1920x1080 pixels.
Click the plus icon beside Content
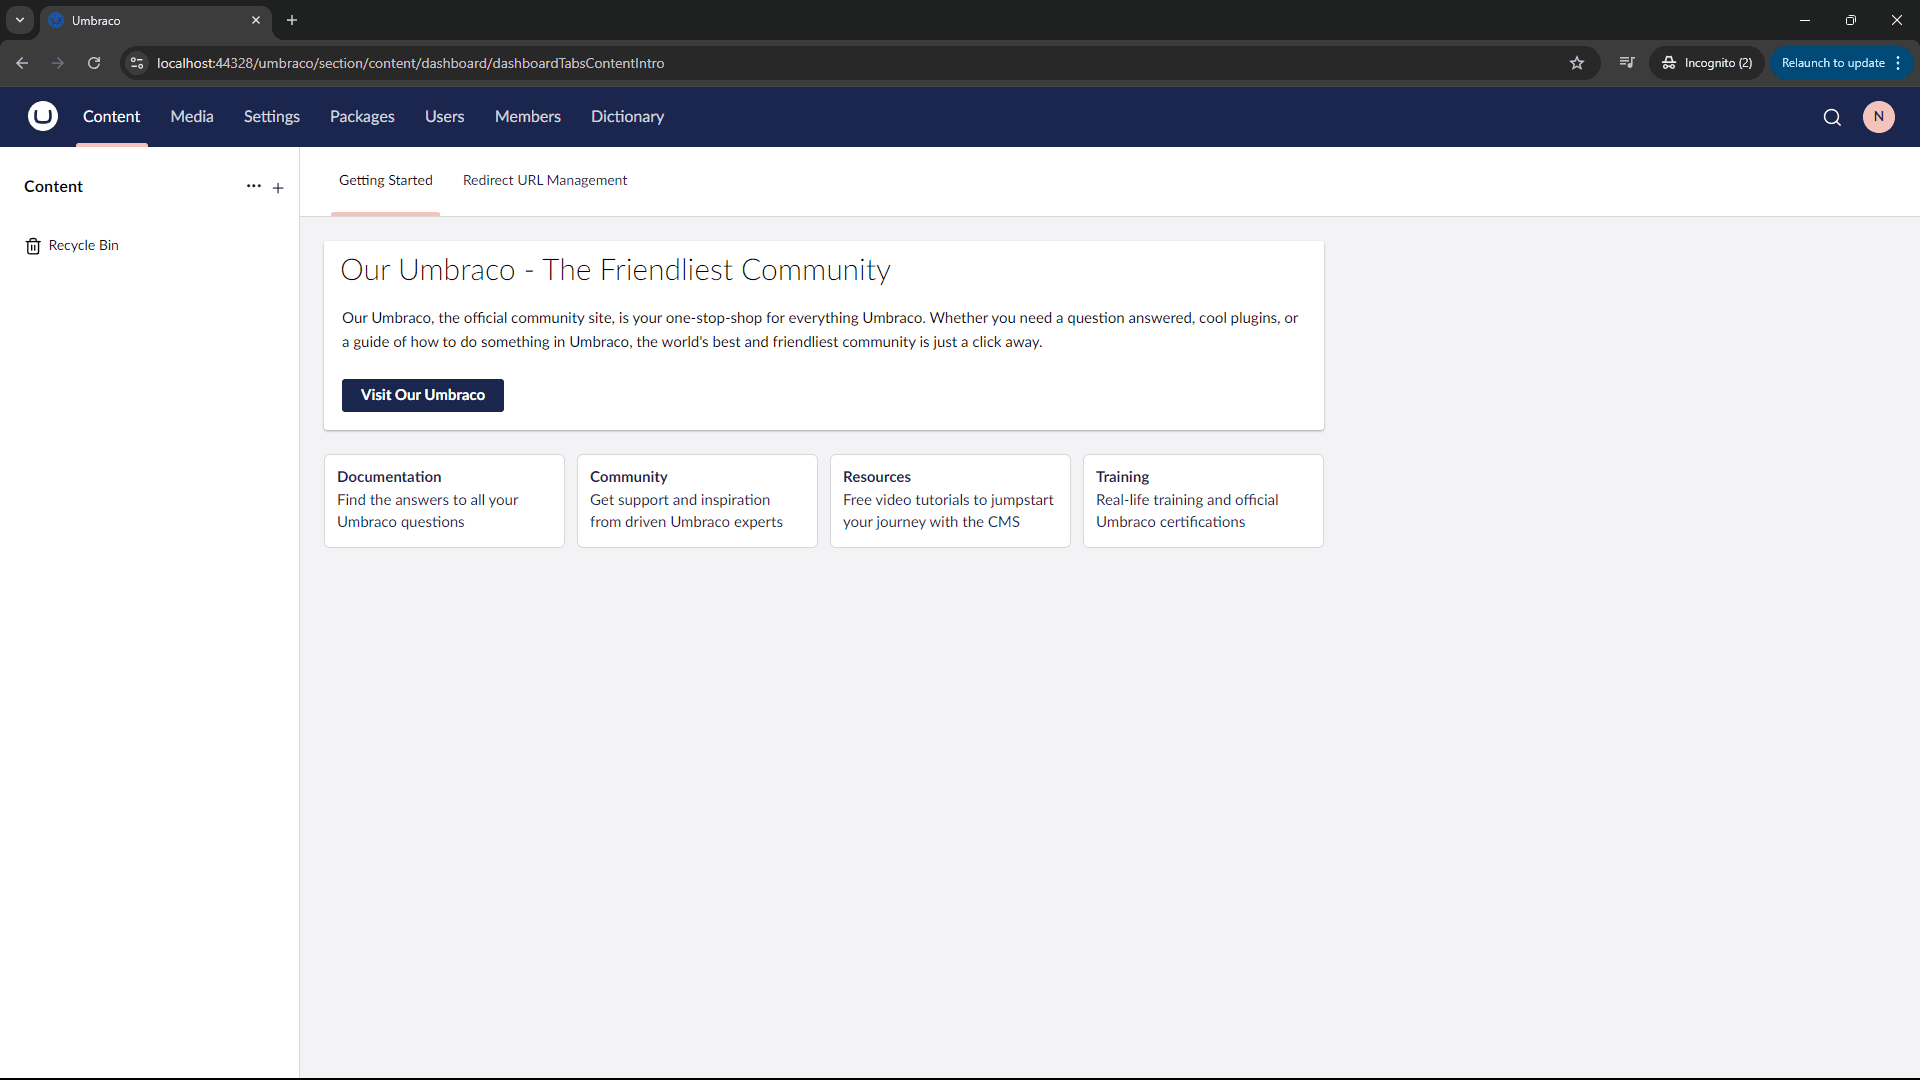[x=278, y=188]
